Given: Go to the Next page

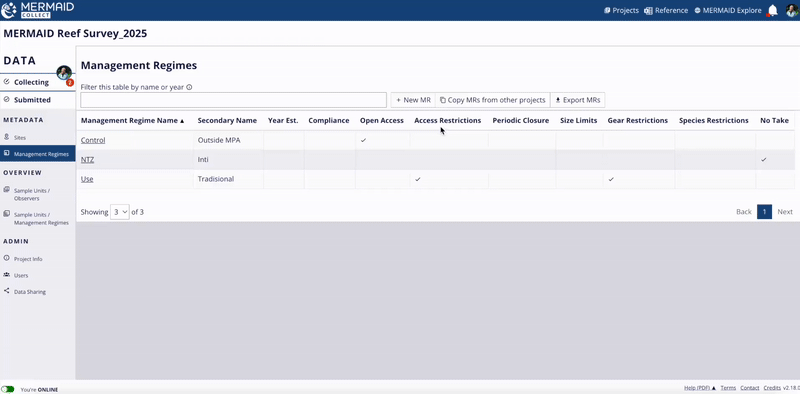Looking at the screenshot, I should click(x=785, y=212).
